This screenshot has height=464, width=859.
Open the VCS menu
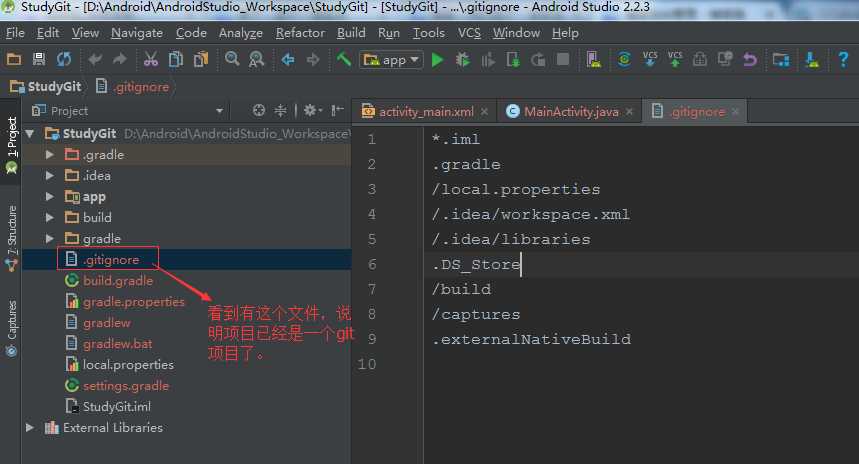click(469, 33)
